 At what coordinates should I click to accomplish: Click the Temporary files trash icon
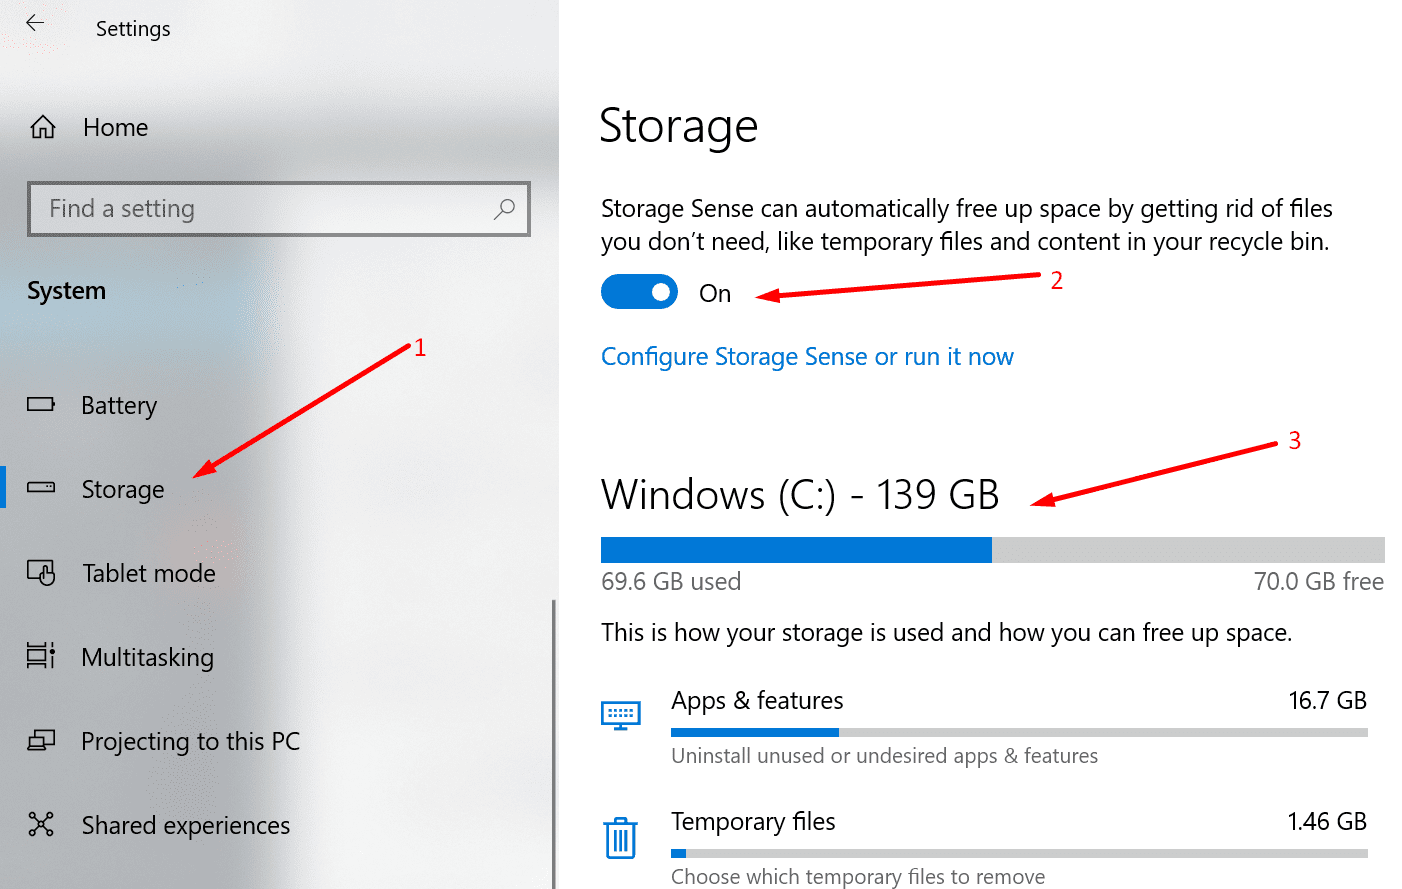(621, 837)
